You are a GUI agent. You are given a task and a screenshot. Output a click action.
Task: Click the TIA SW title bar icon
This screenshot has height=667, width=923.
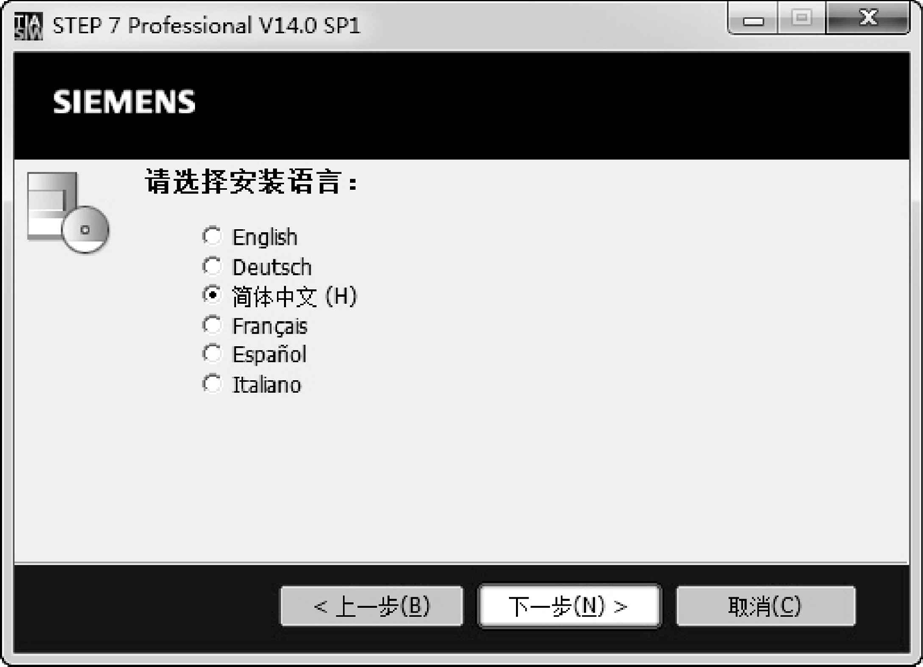coord(28,26)
